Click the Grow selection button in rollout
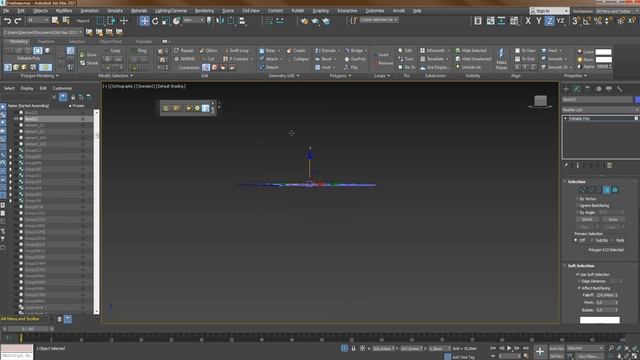Viewport: 640px width, 360px height. [613, 220]
